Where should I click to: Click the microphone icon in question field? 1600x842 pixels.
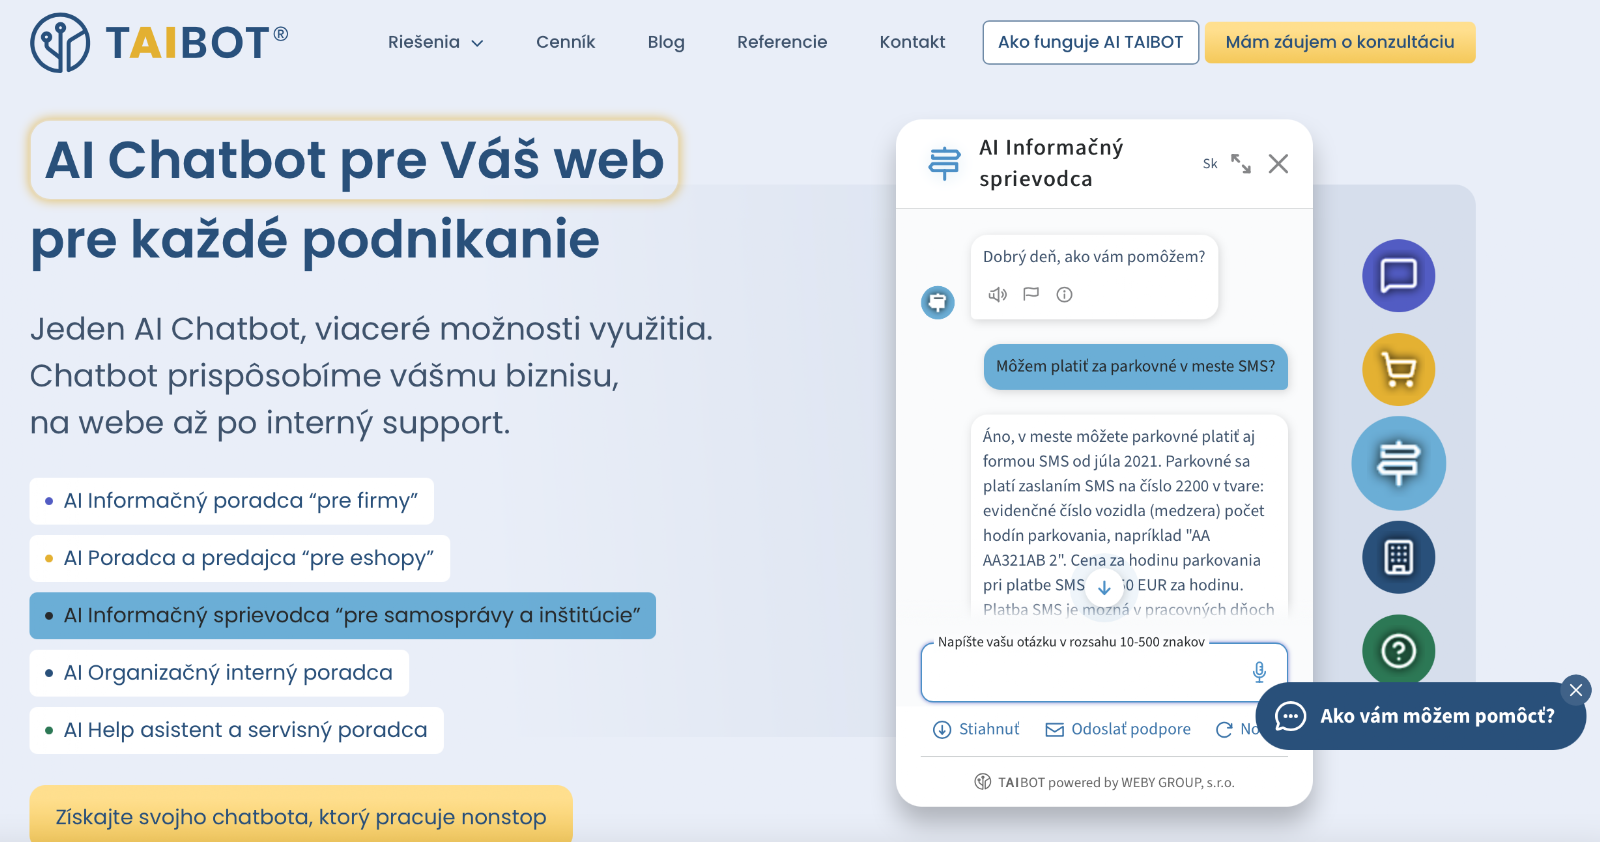[x=1259, y=672]
